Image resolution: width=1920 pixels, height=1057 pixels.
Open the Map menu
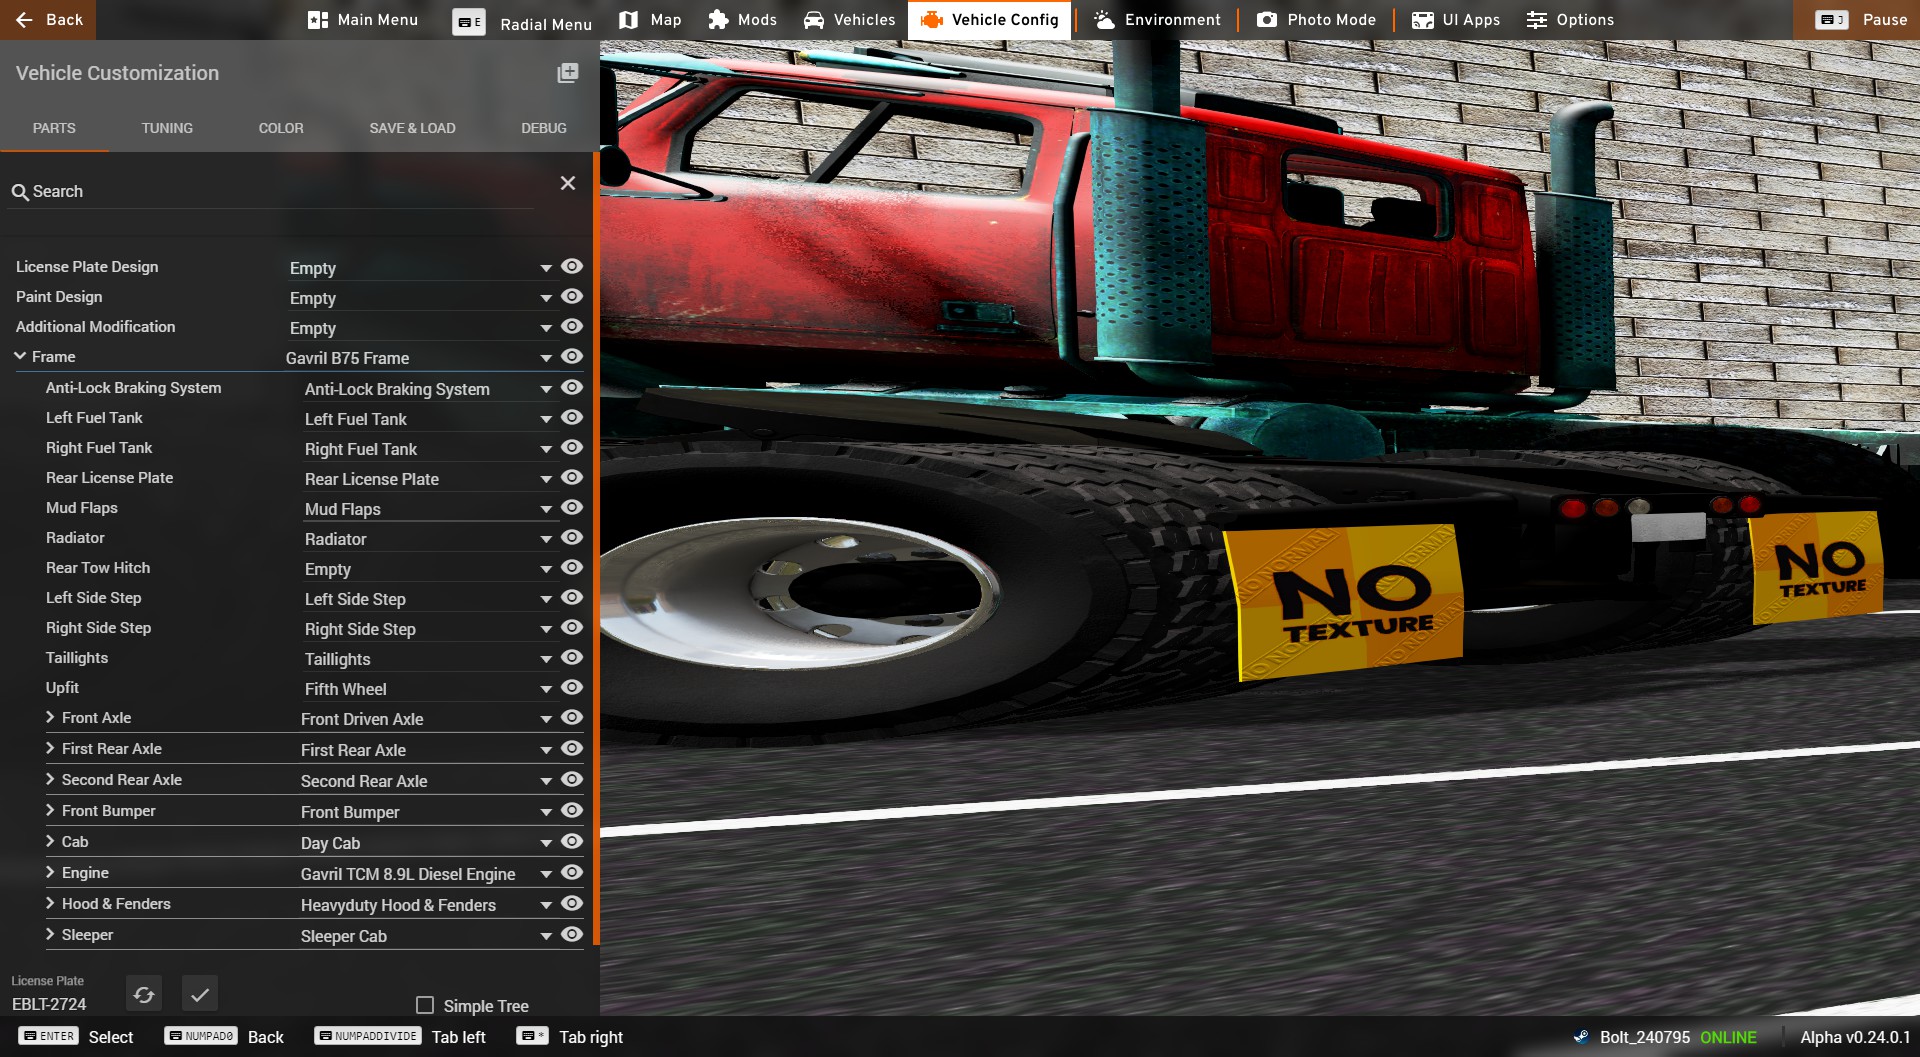coord(650,20)
